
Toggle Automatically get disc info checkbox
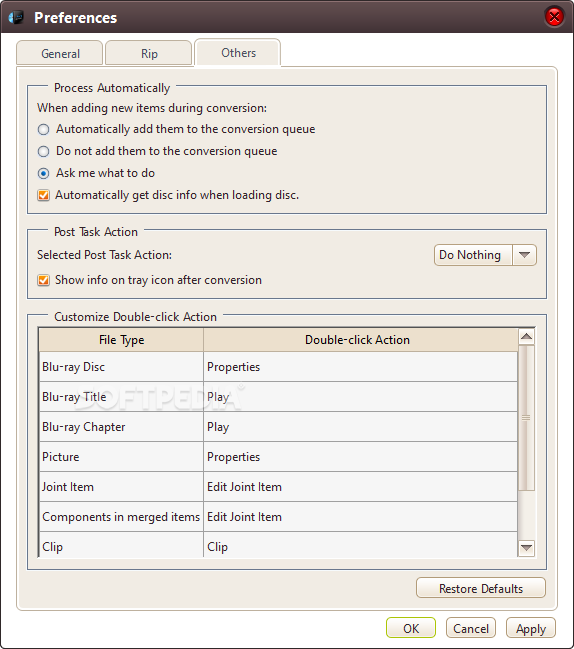tap(43, 195)
